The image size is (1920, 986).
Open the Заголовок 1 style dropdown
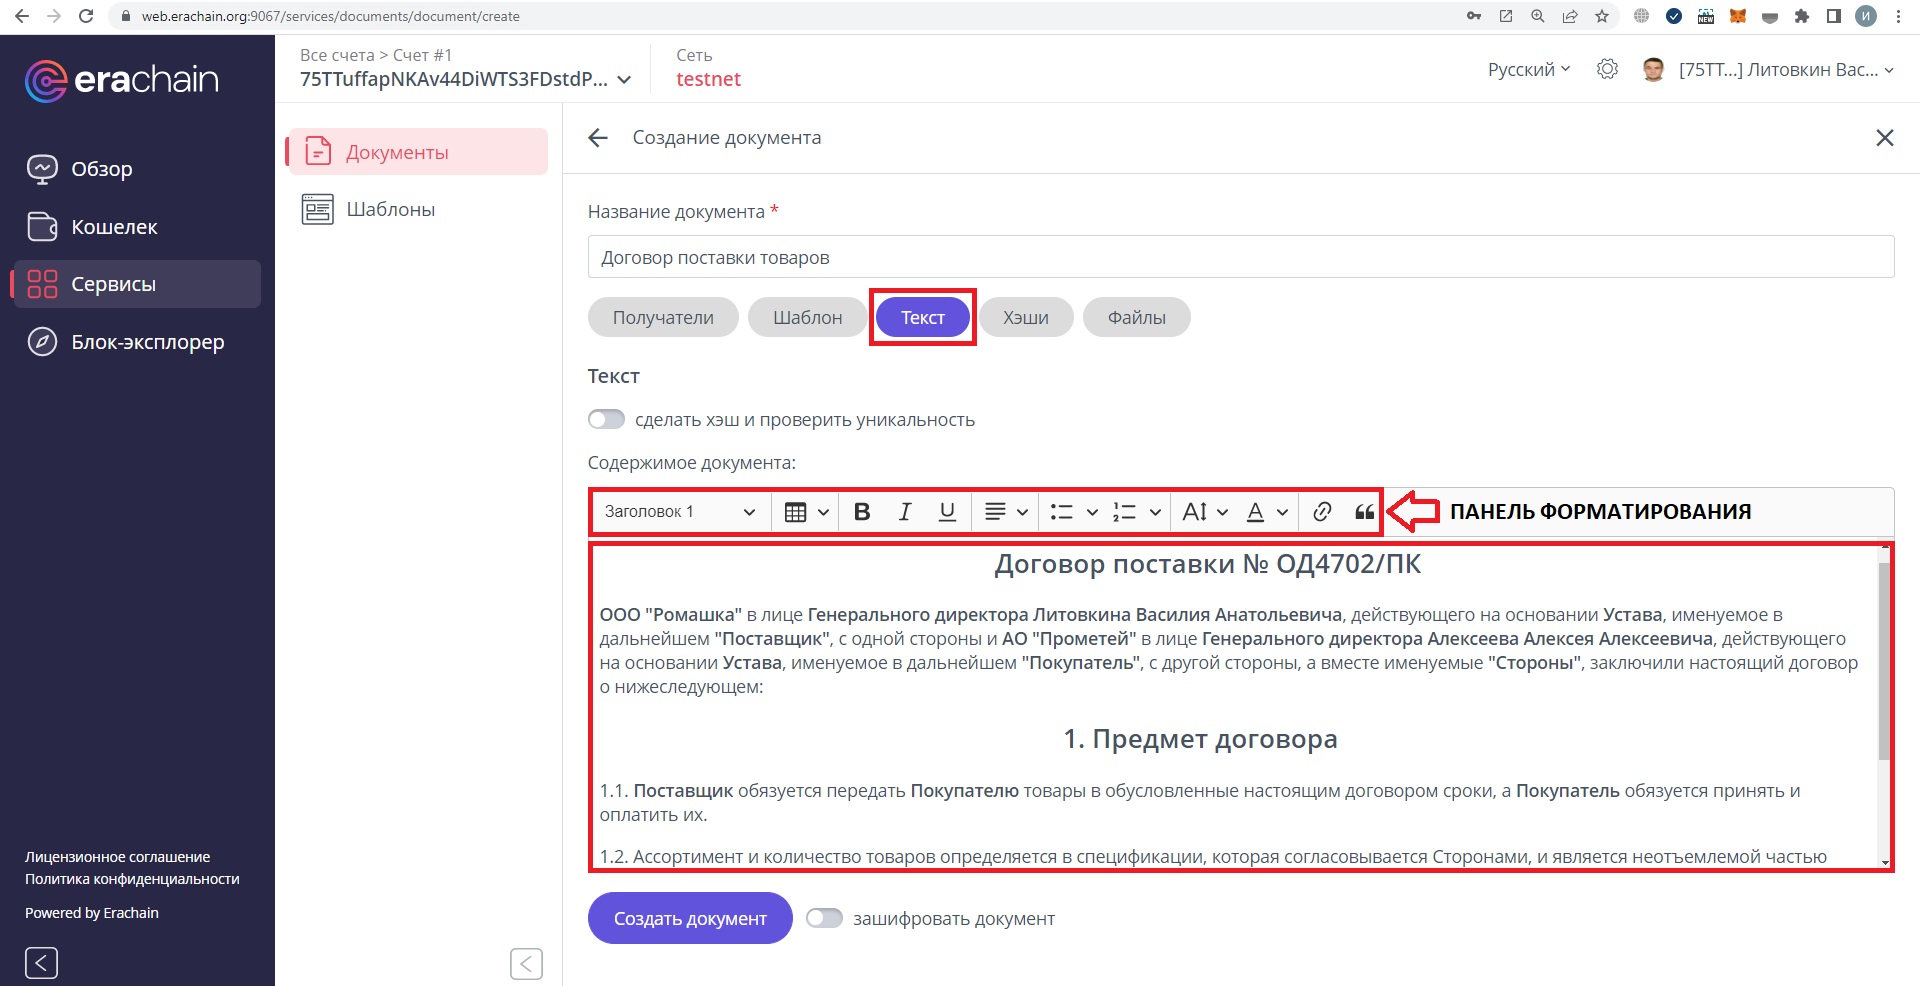(678, 512)
